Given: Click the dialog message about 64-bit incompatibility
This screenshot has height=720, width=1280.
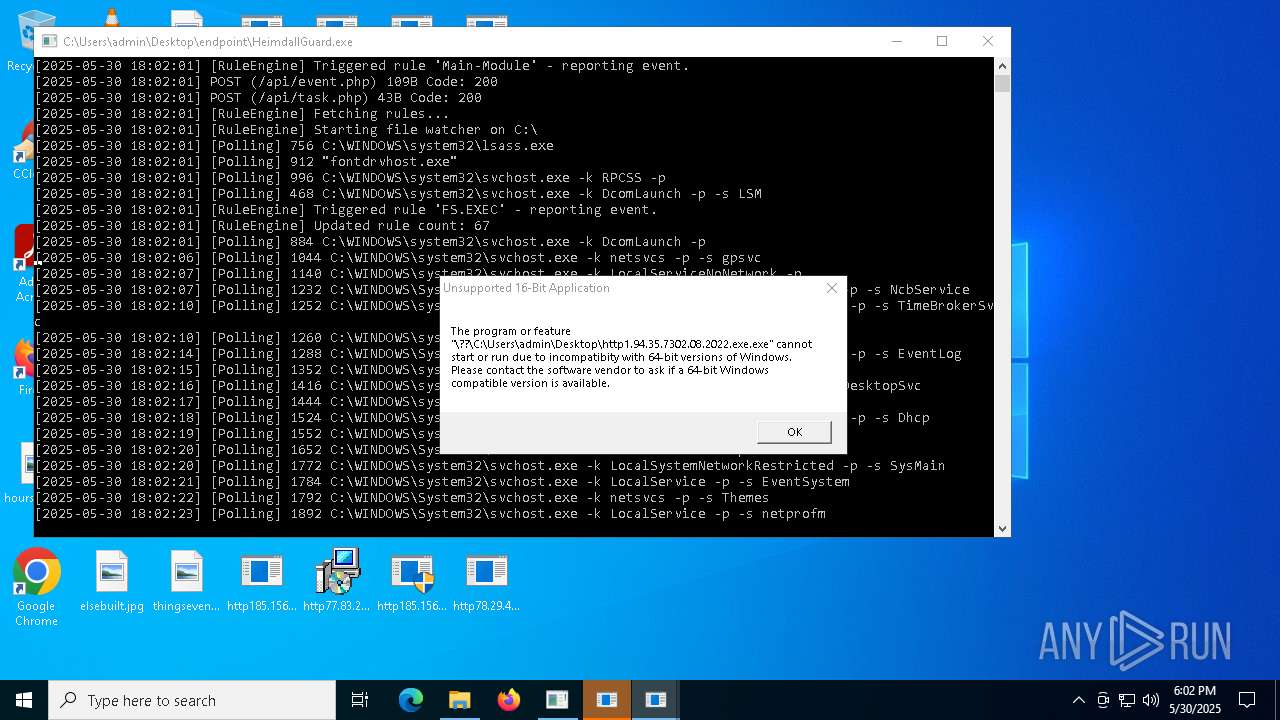Looking at the screenshot, I should coord(631,357).
